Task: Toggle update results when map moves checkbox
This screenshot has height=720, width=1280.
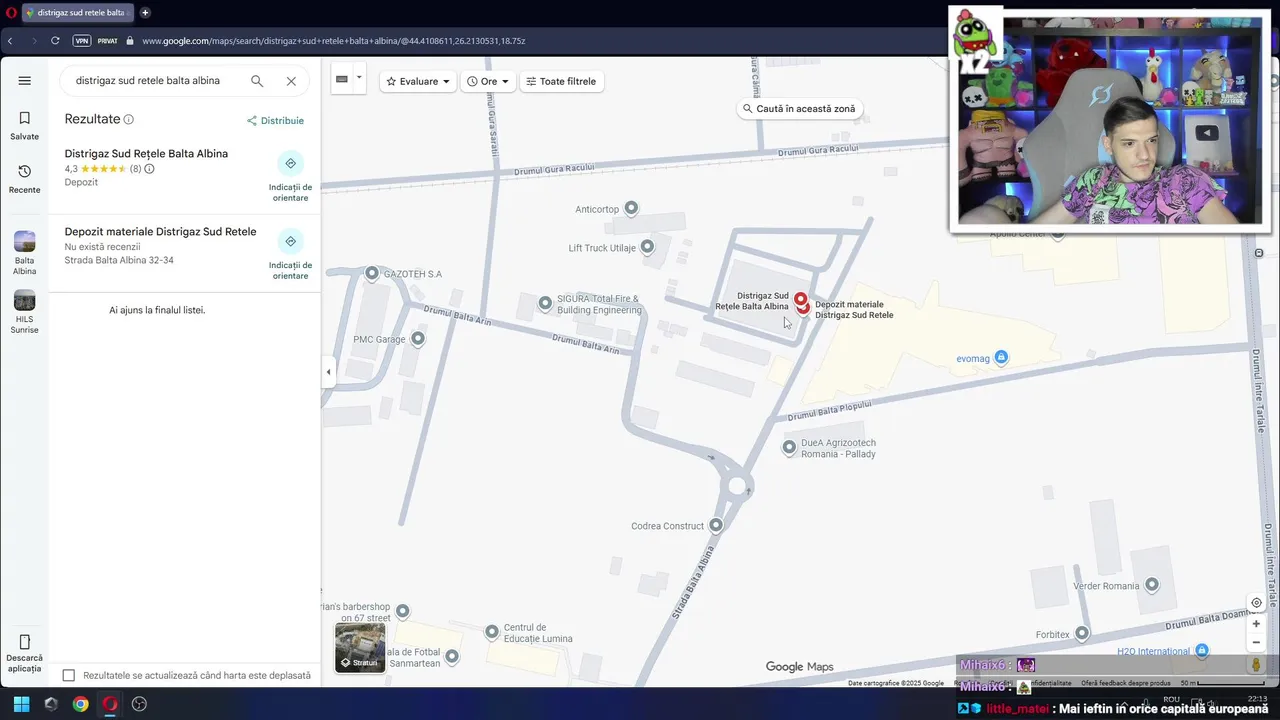Action: [x=69, y=676]
